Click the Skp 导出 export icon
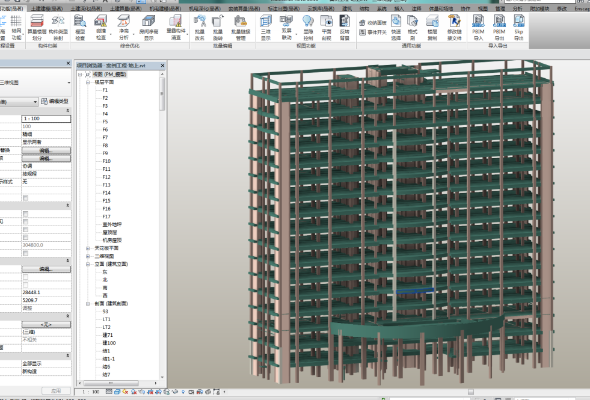The image size is (590, 400). 519,27
